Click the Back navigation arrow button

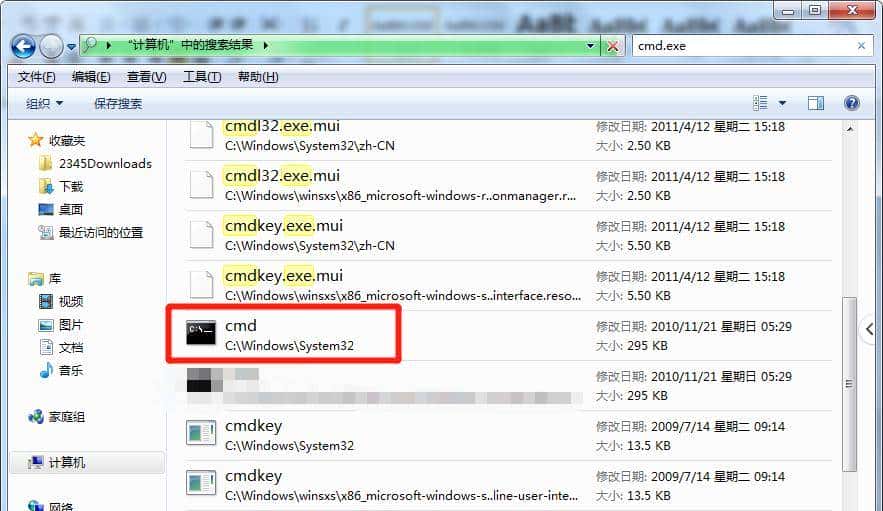point(24,46)
